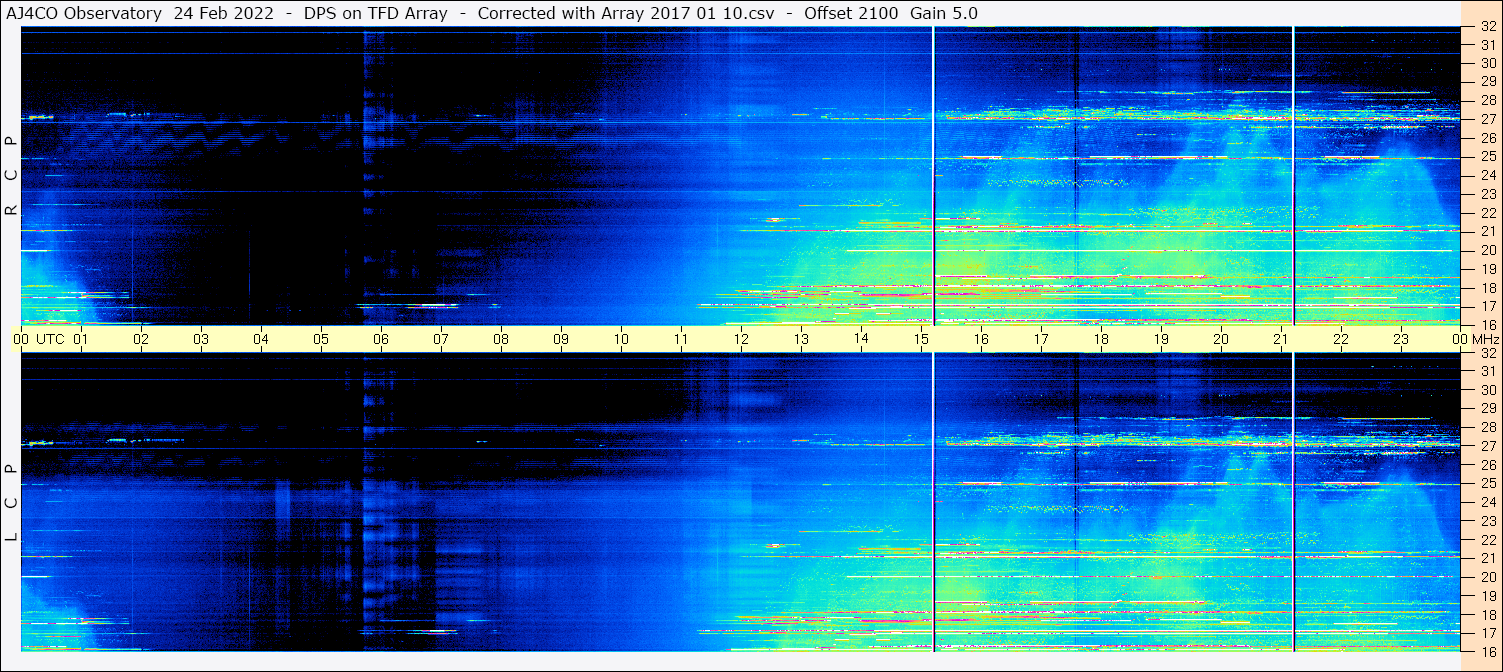Select hour "21" on the time axis
This screenshot has width=1503, height=672.
(x=1281, y=339)
